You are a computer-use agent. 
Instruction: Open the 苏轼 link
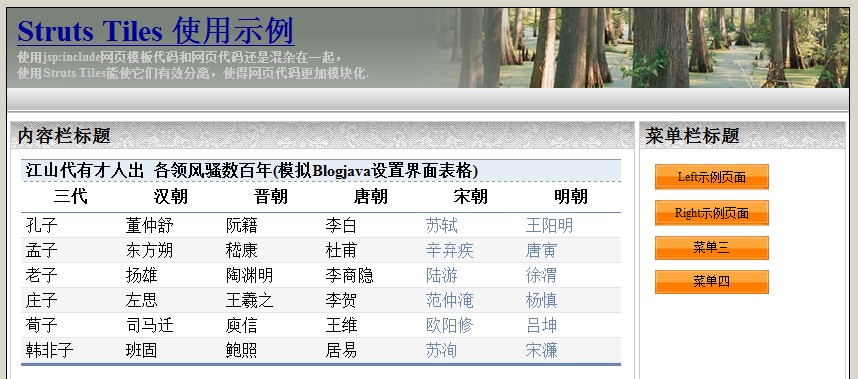tap(442, 225)
